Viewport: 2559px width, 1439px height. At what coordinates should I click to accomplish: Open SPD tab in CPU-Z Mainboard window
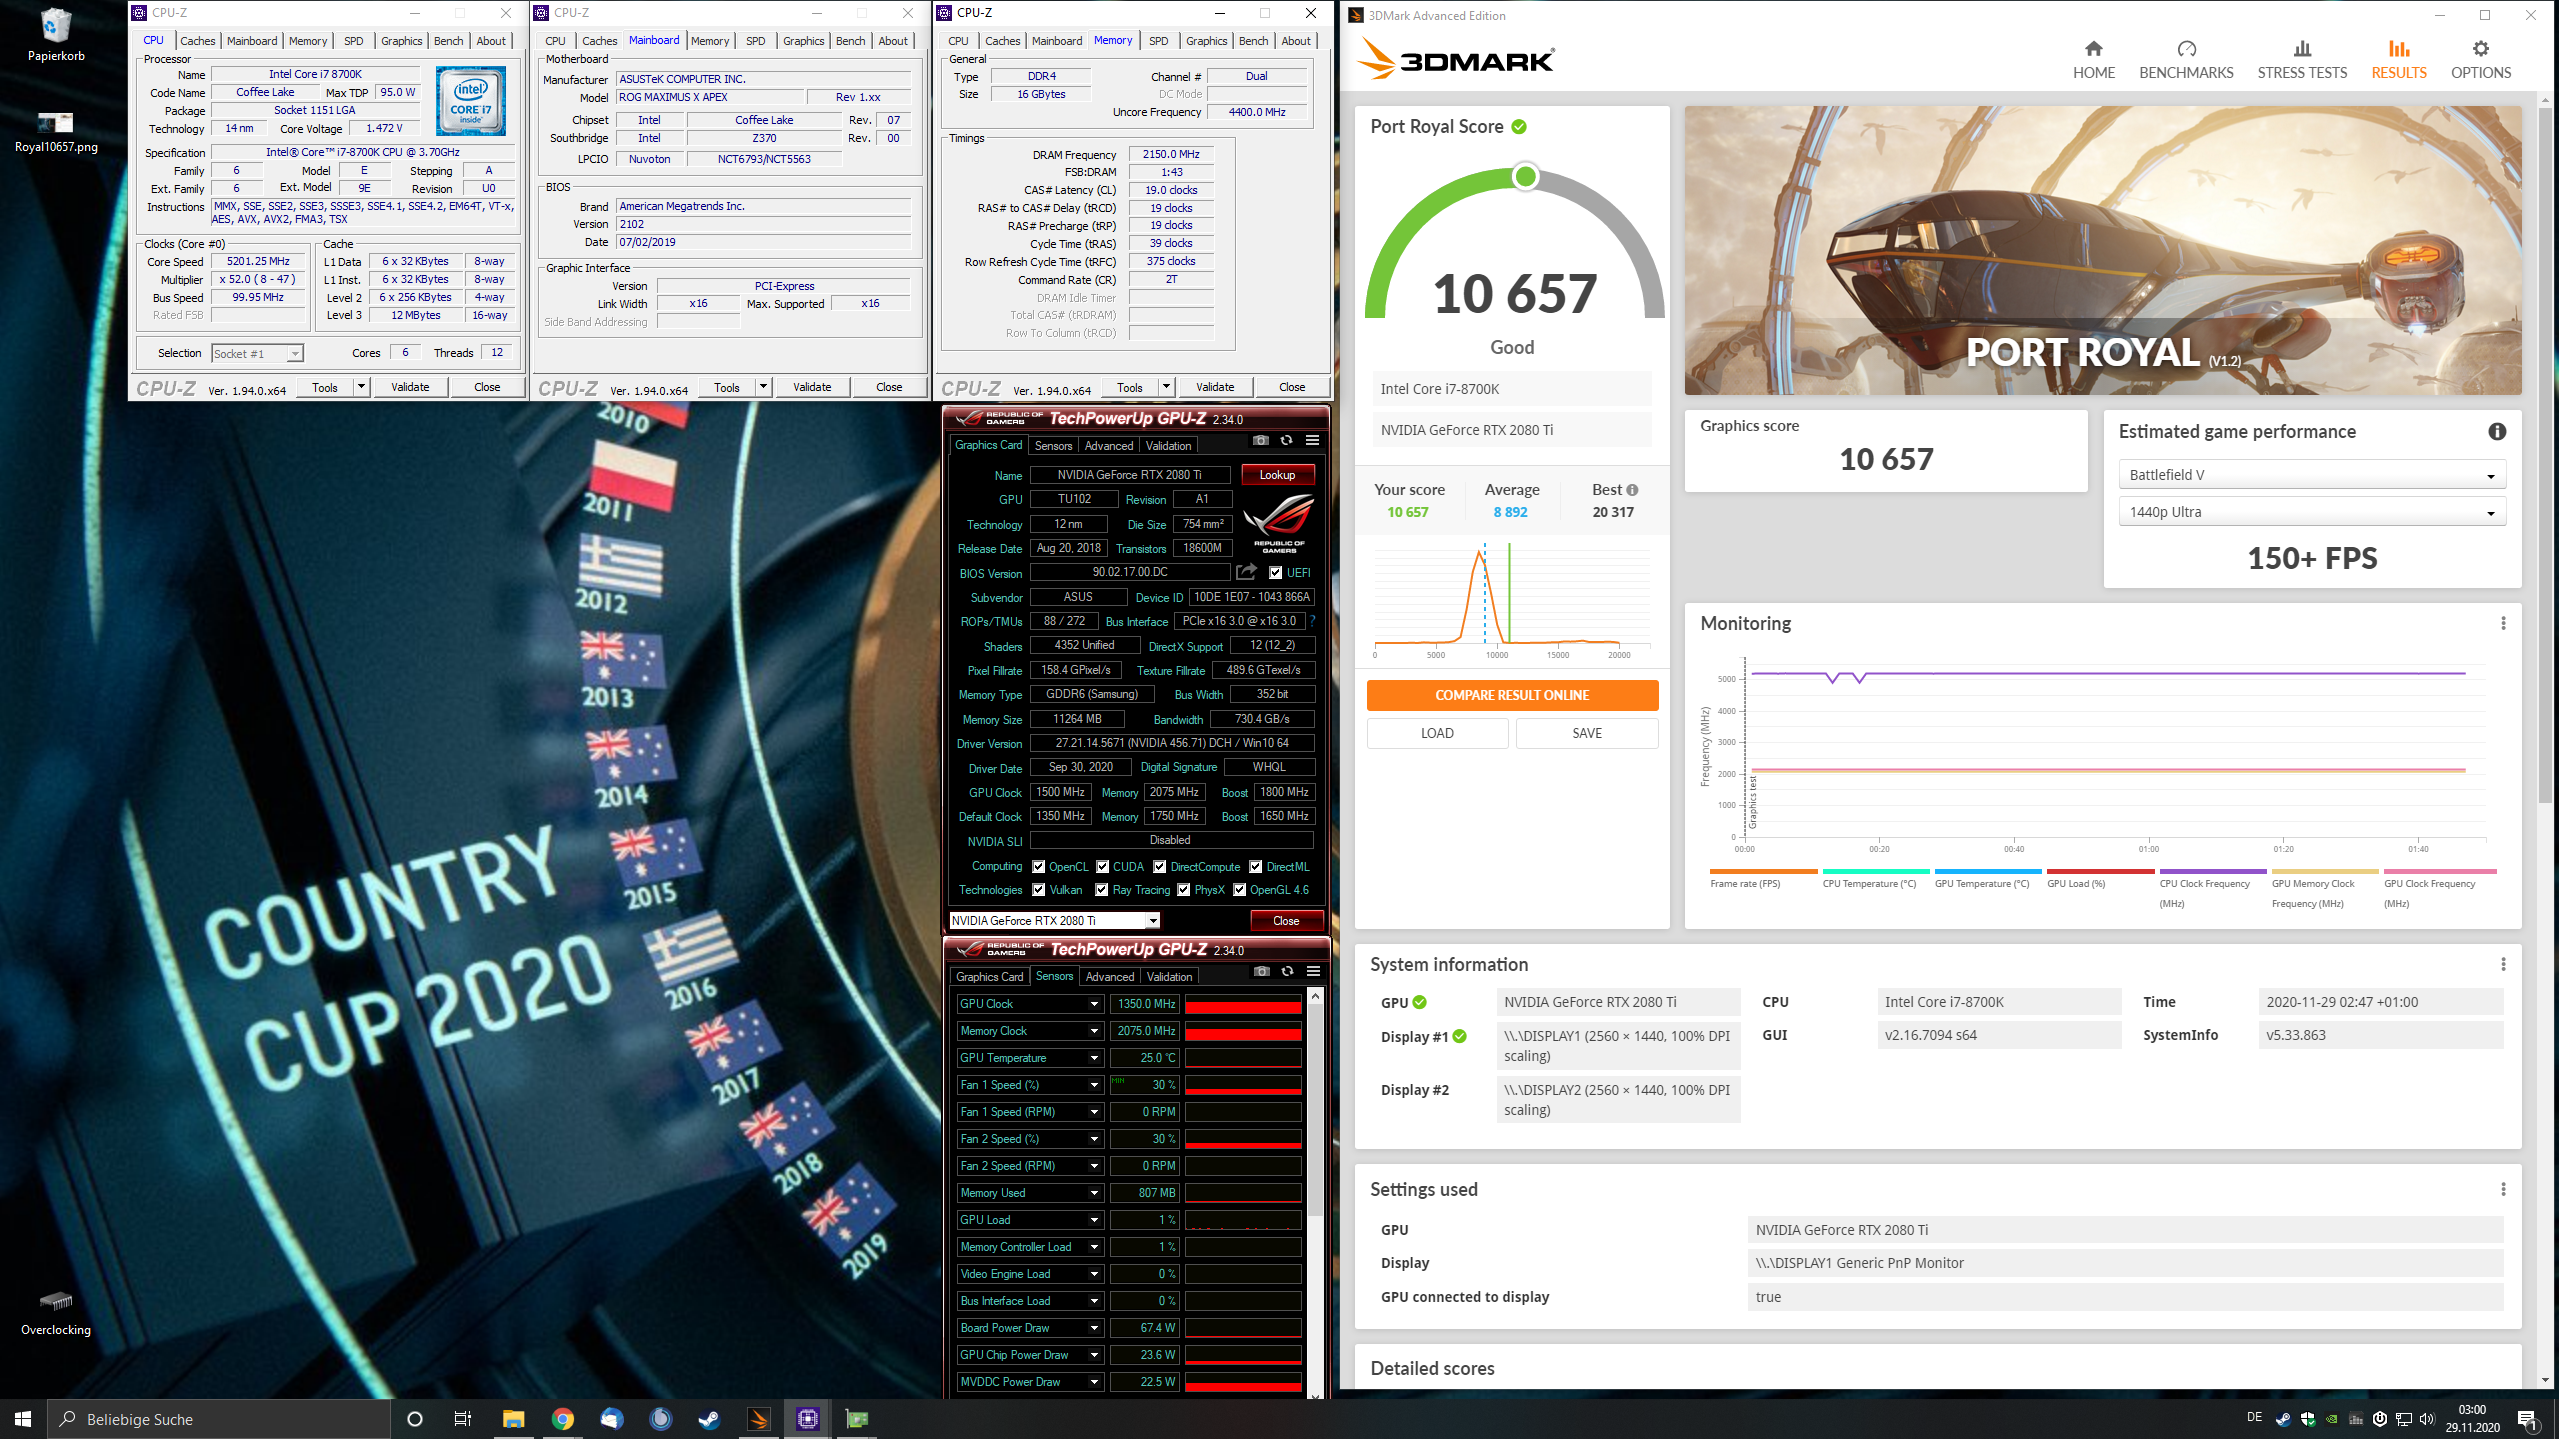coord(755,41)
